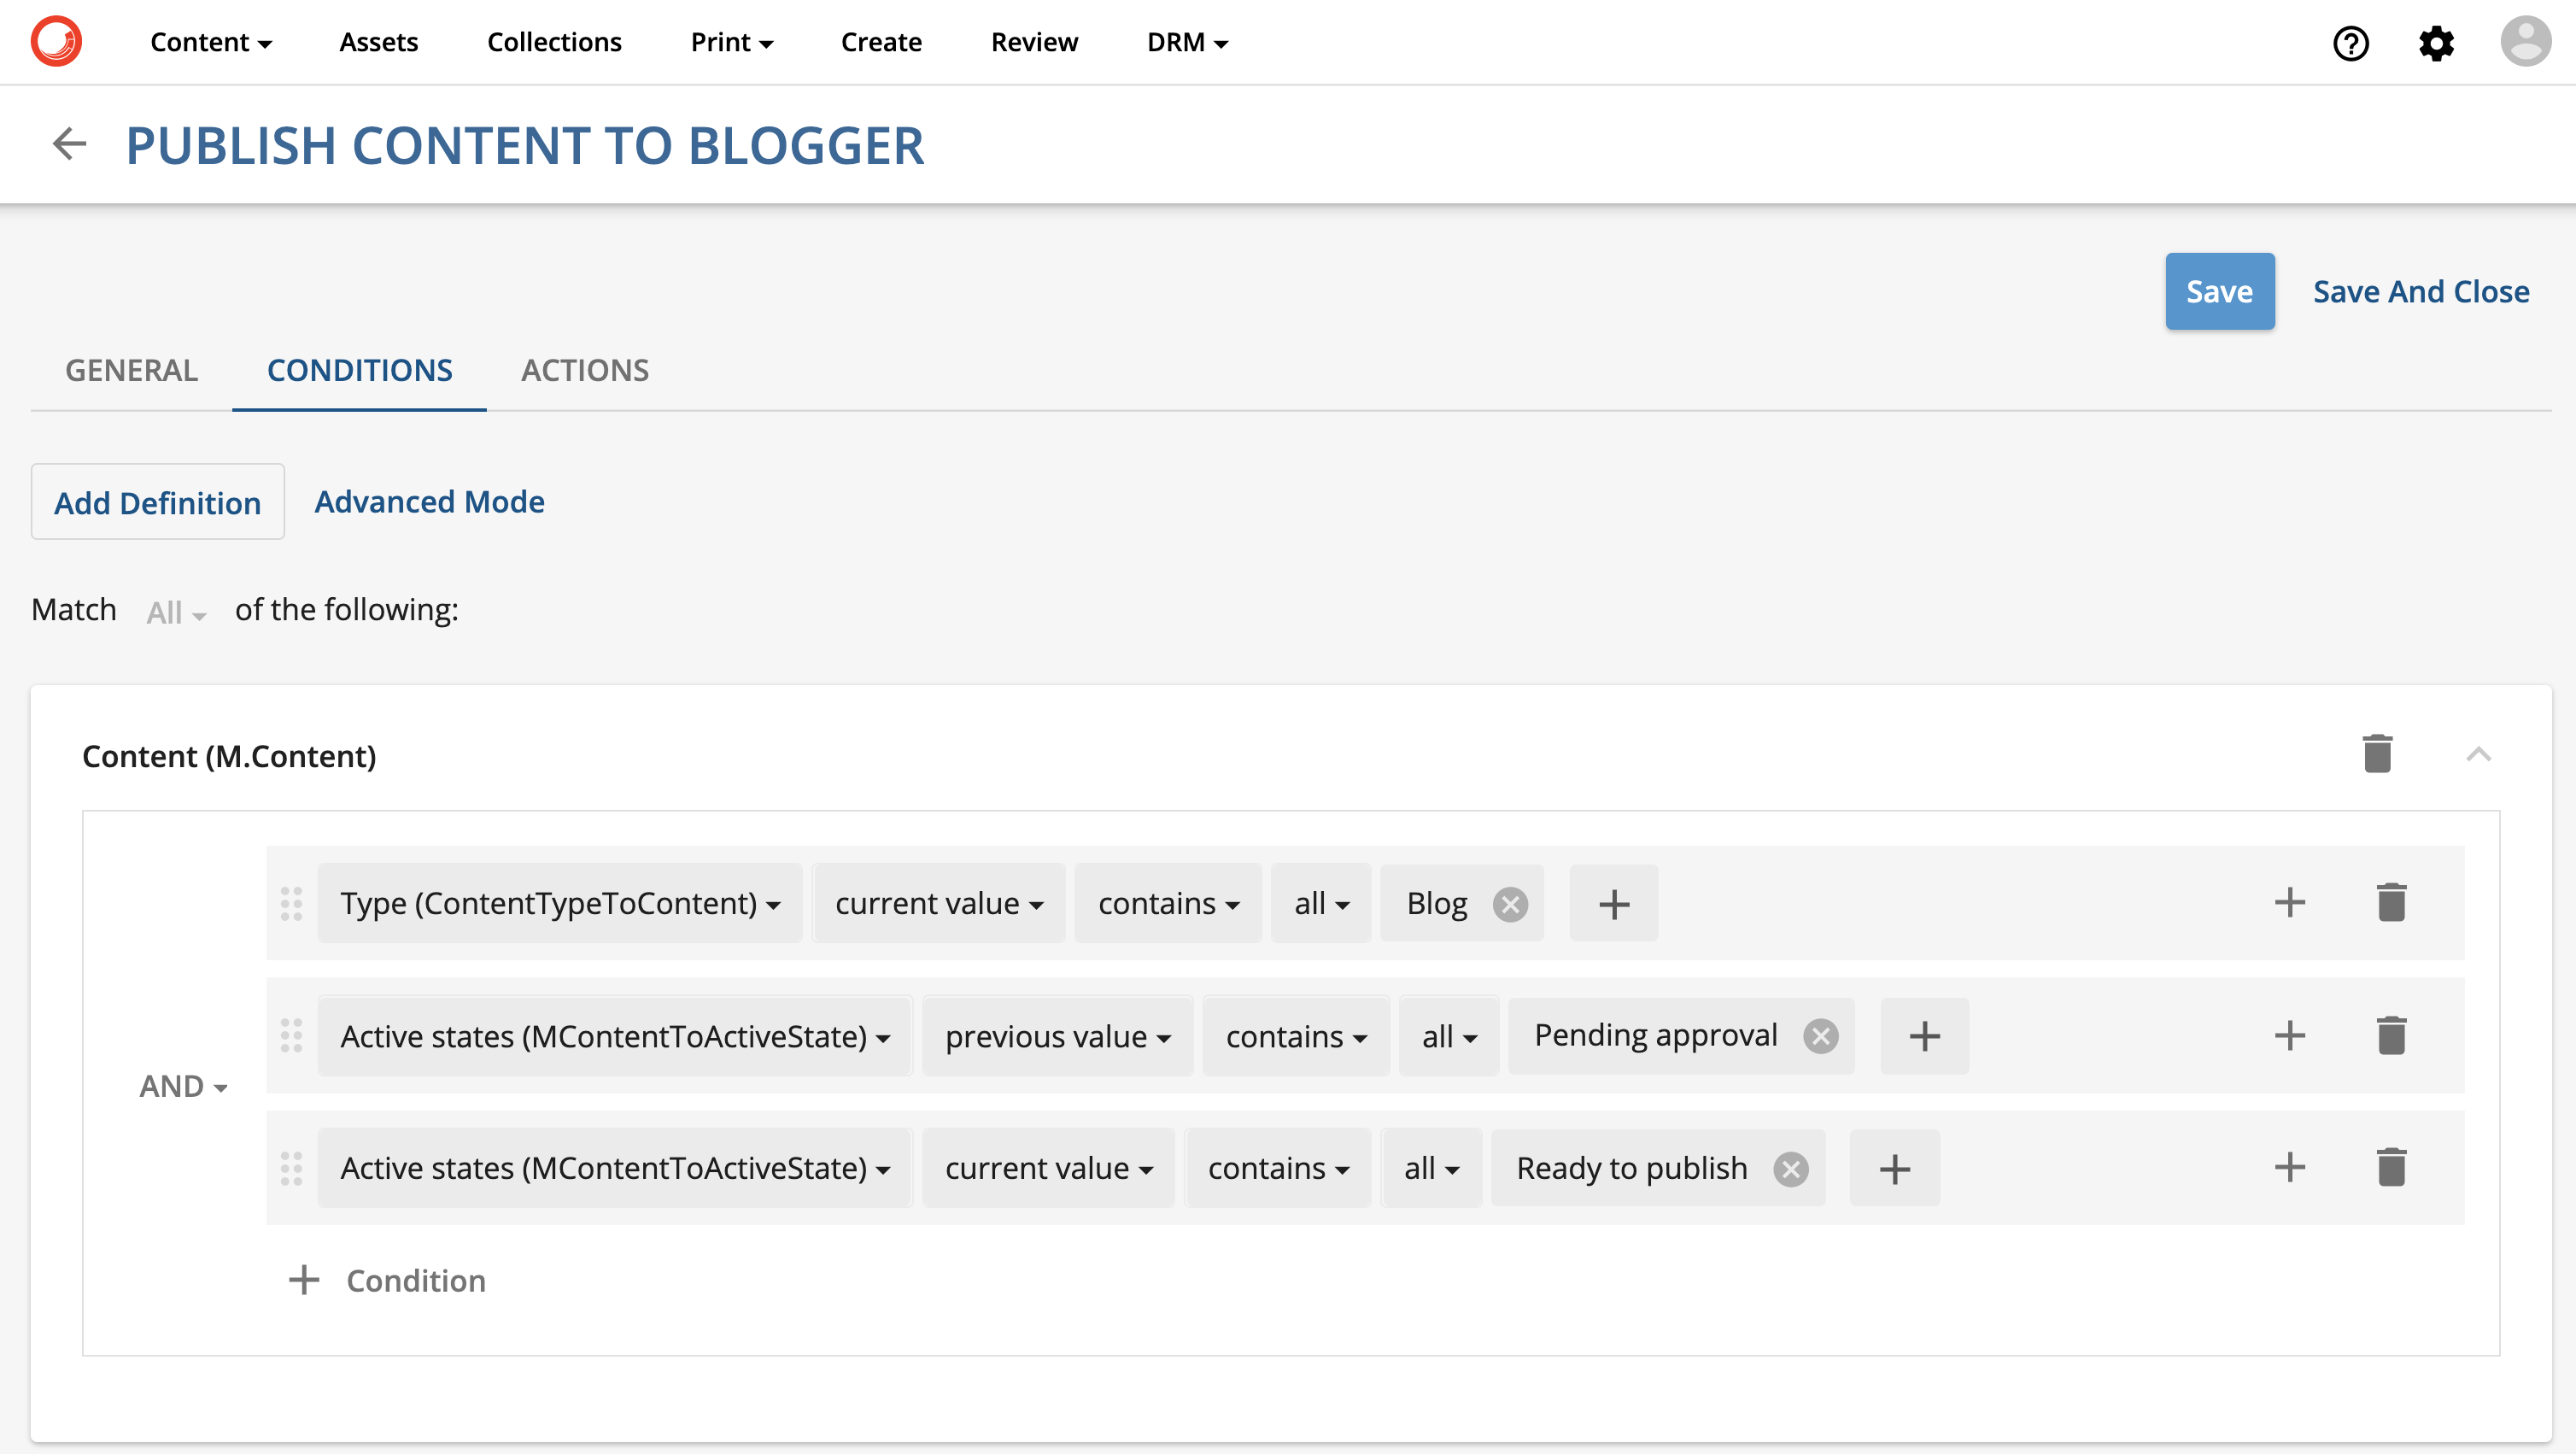Switch to Advanced Mode
This screenshot has width=2576, height=1454.
429,501
